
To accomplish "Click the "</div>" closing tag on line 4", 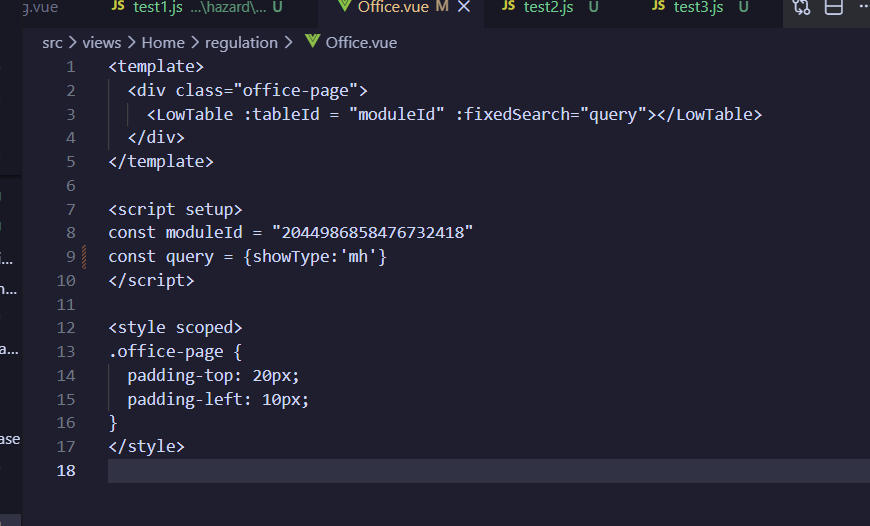I will 156,138.
